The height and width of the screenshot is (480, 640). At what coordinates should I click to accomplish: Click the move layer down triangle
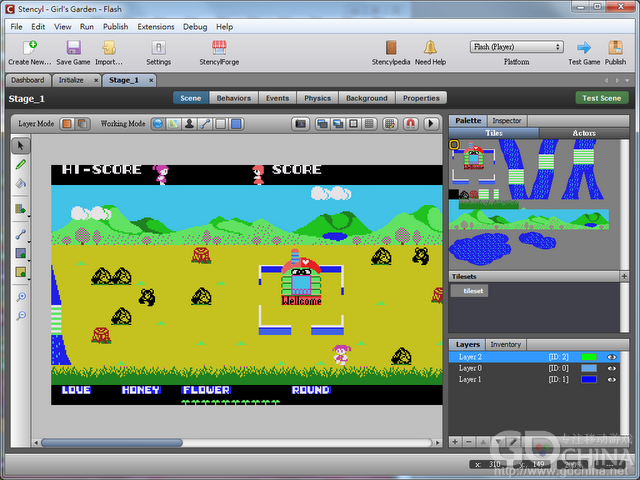pos(498,442)
